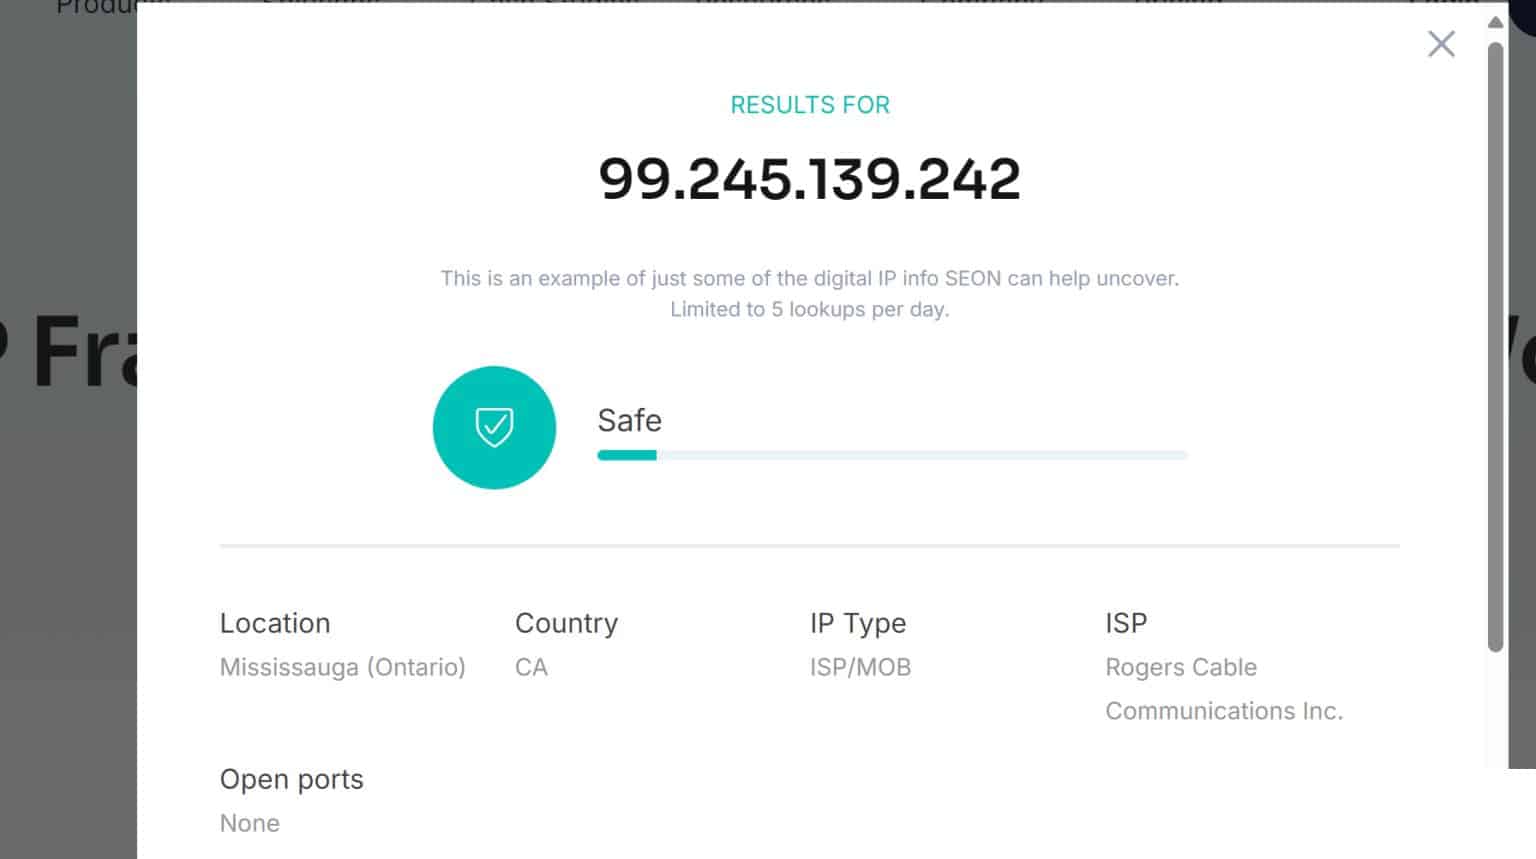The height and width of the screenshot is (859, 1536).
Task: Expand the Open ports None entry
Action: tap(250, 823)
